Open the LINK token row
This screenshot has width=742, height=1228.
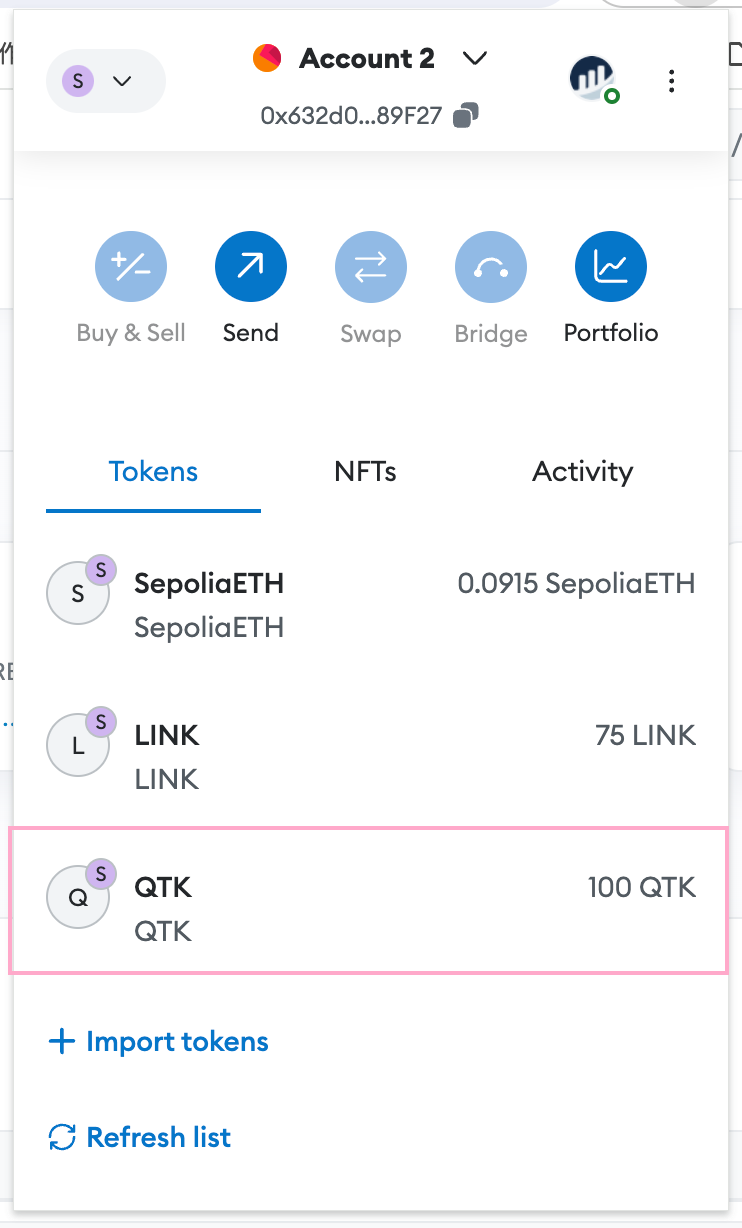click(371, 756)
